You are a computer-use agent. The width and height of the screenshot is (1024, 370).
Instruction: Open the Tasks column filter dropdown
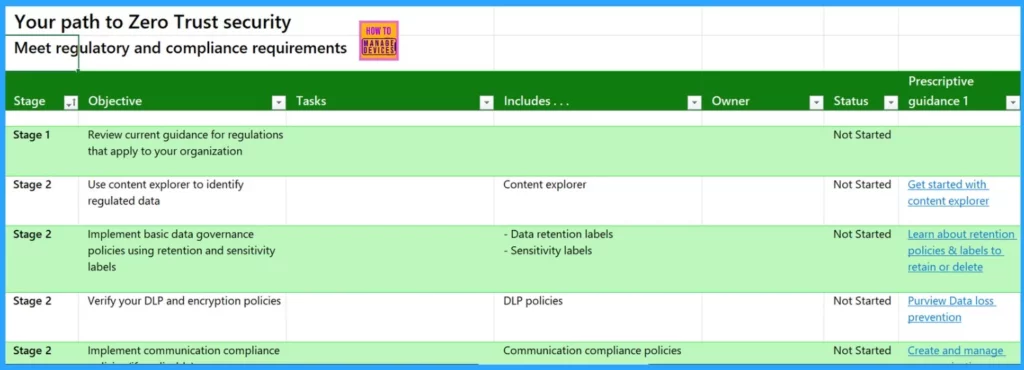[486, 102]
